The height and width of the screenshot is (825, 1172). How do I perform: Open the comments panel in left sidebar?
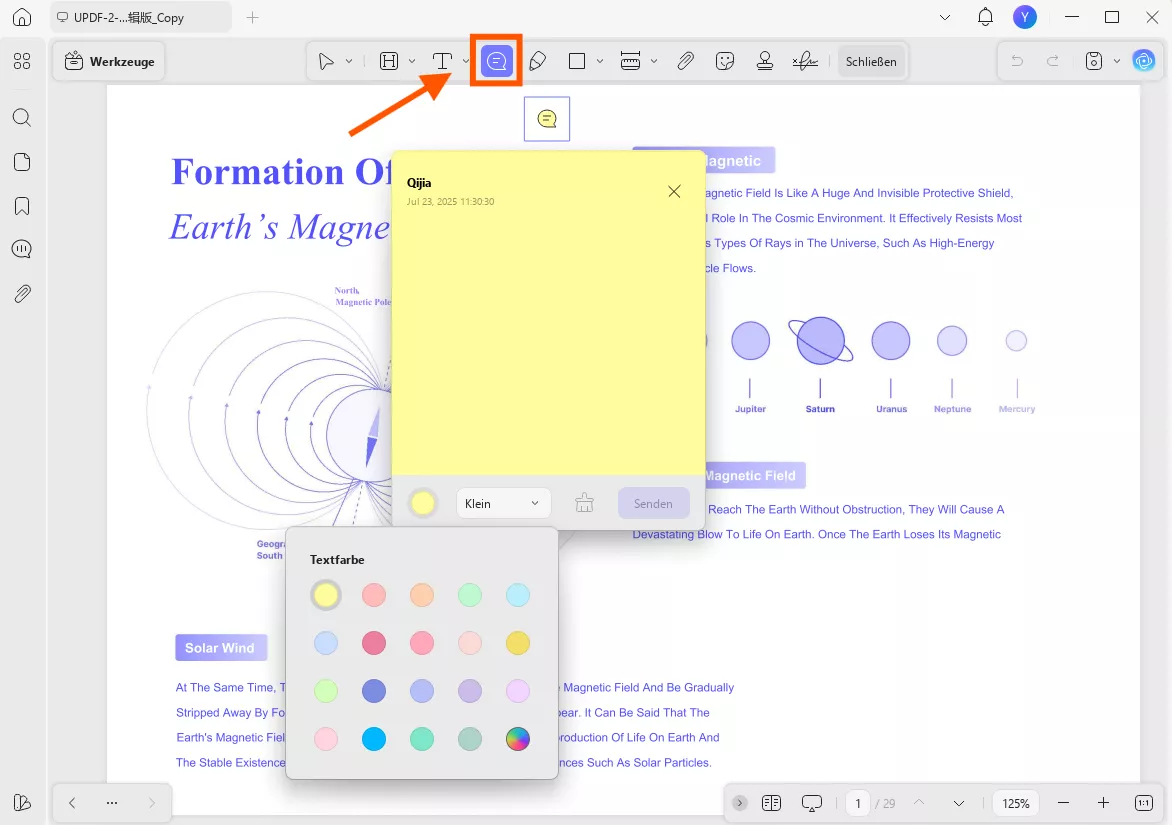pos(22,250)
